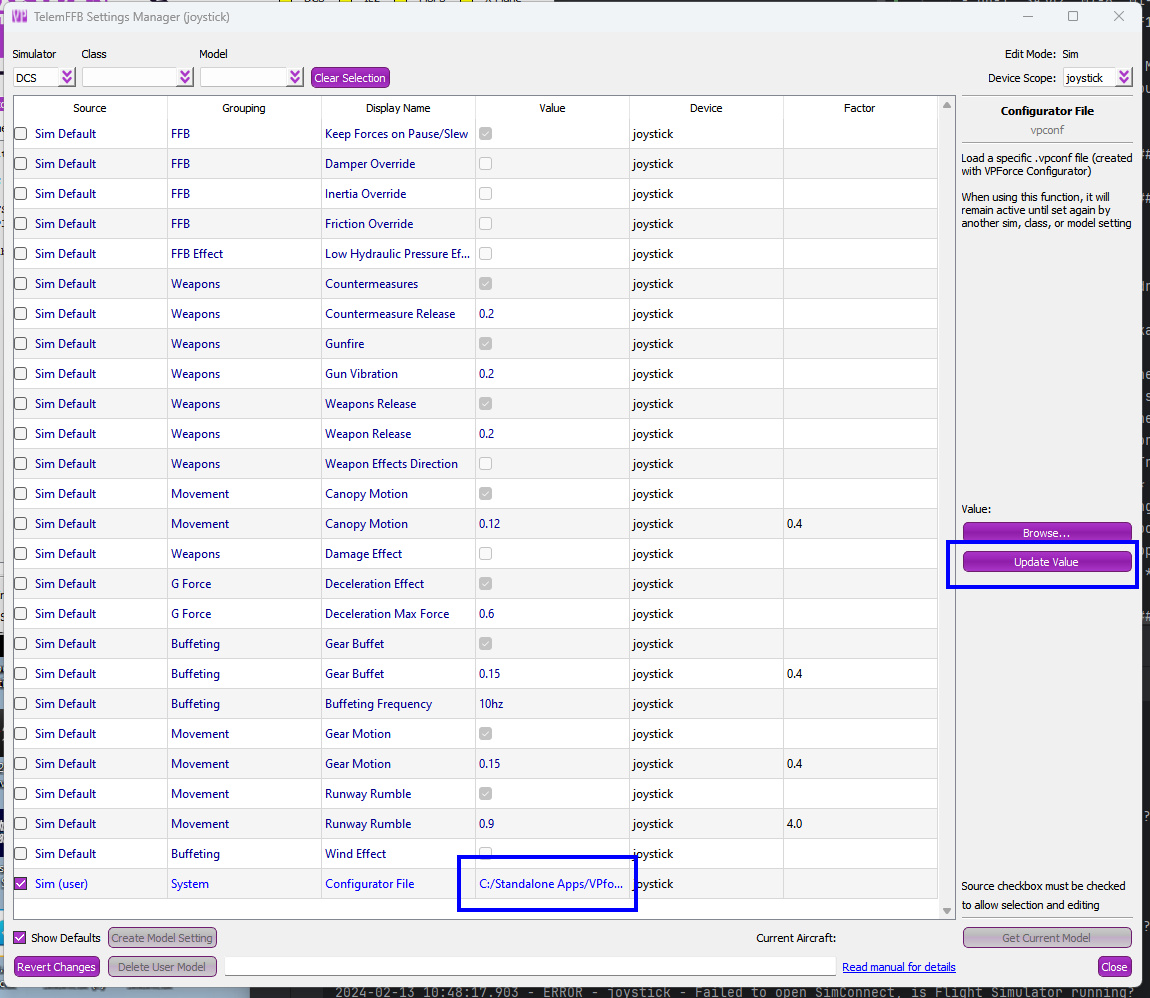The image size is (1150, 998).
Task: Click the Sim (user) source label
Action: point(62,884)
